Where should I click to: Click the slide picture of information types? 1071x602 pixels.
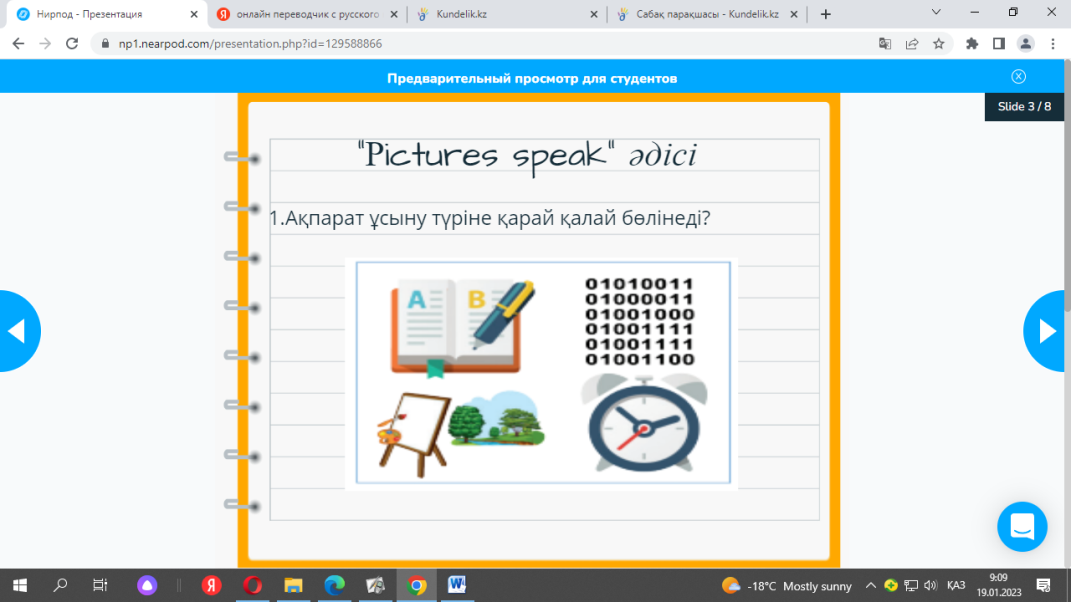[x=543, y=372]
